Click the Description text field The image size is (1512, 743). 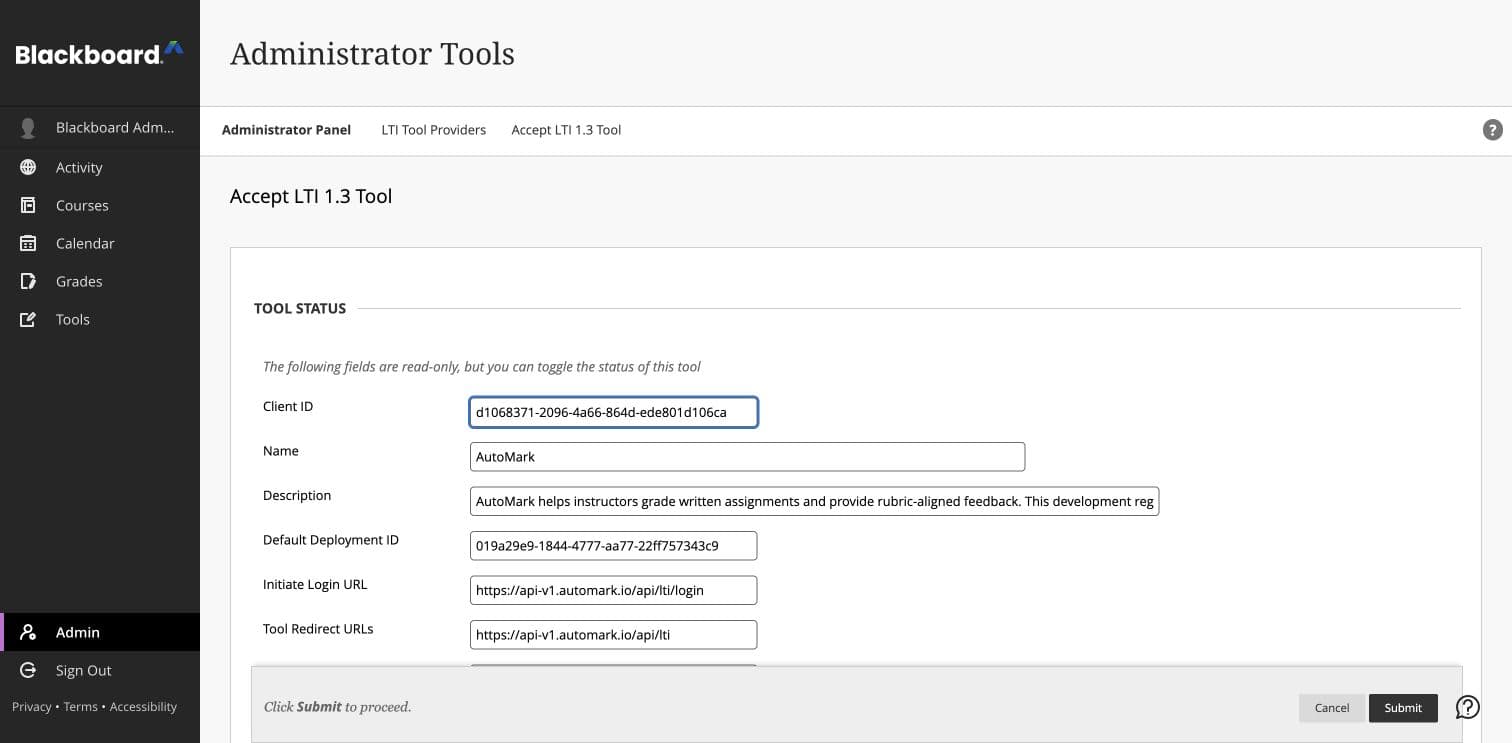click(x=814, y=501)
